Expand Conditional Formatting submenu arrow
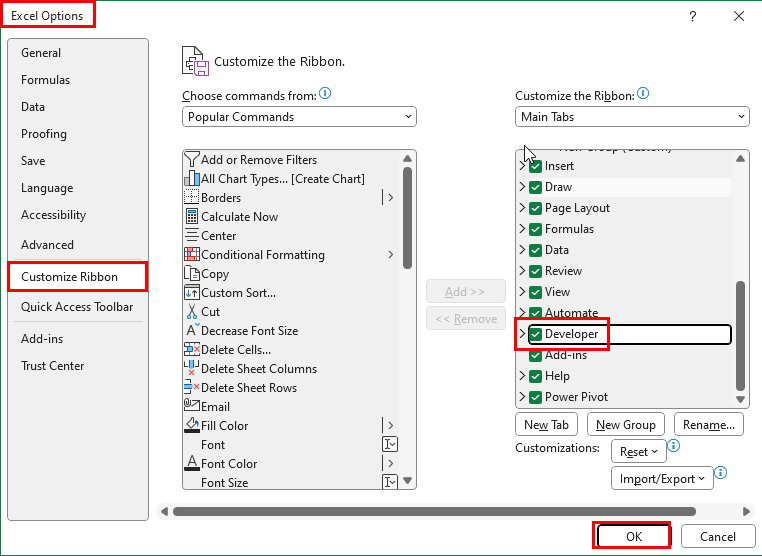This screenshot has width=762, height=556. tap(391, 254)
